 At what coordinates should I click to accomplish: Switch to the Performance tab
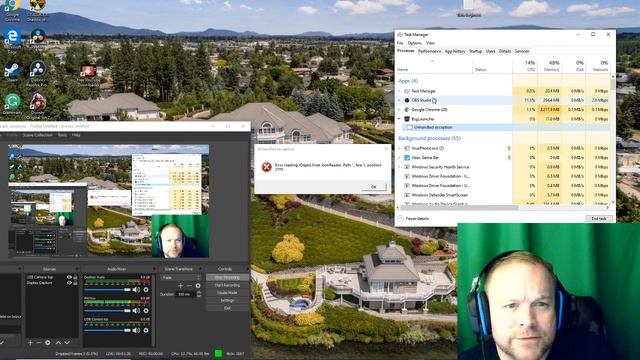[x=429, y=51]
